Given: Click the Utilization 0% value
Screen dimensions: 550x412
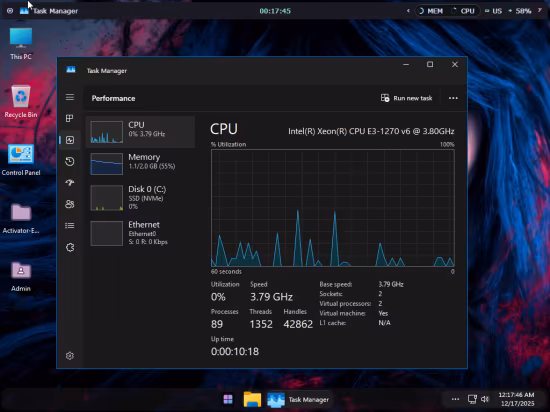Looking at the screenshot, I should click(218, 297).
